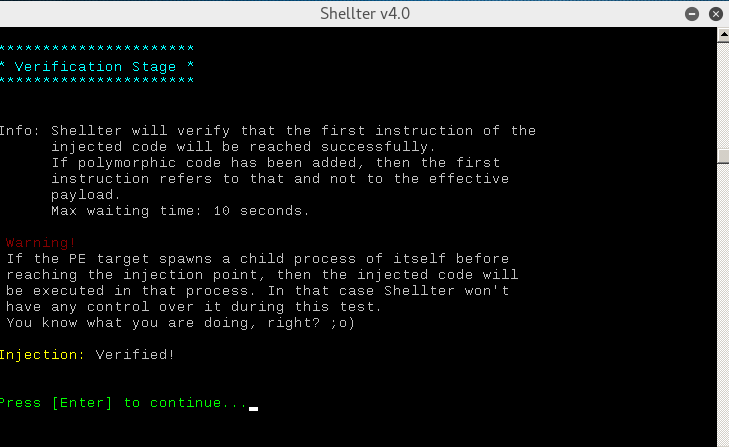Click the Shellter v4.0 title bar text
Screen dimensions: 729x447
coord(365,13)
